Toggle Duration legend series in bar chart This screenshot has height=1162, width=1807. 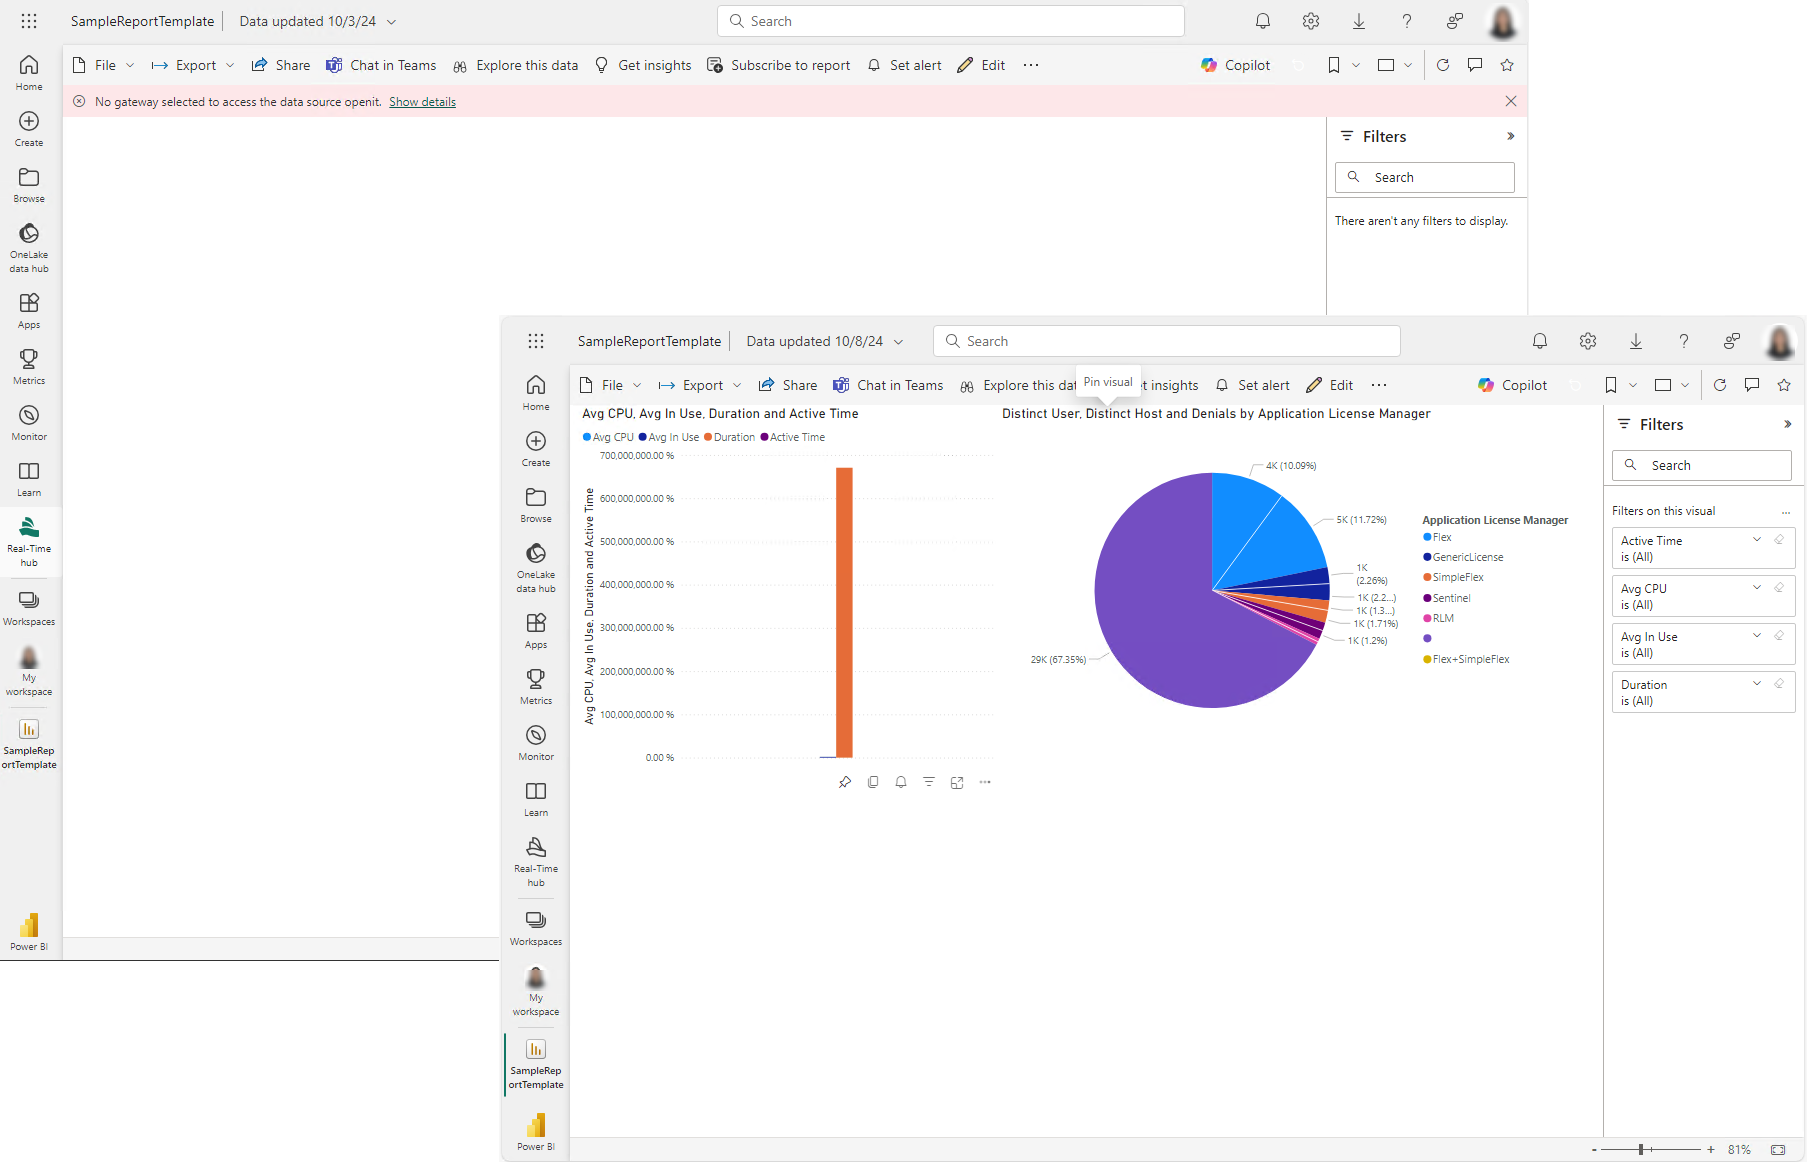[x=729, y=437]
